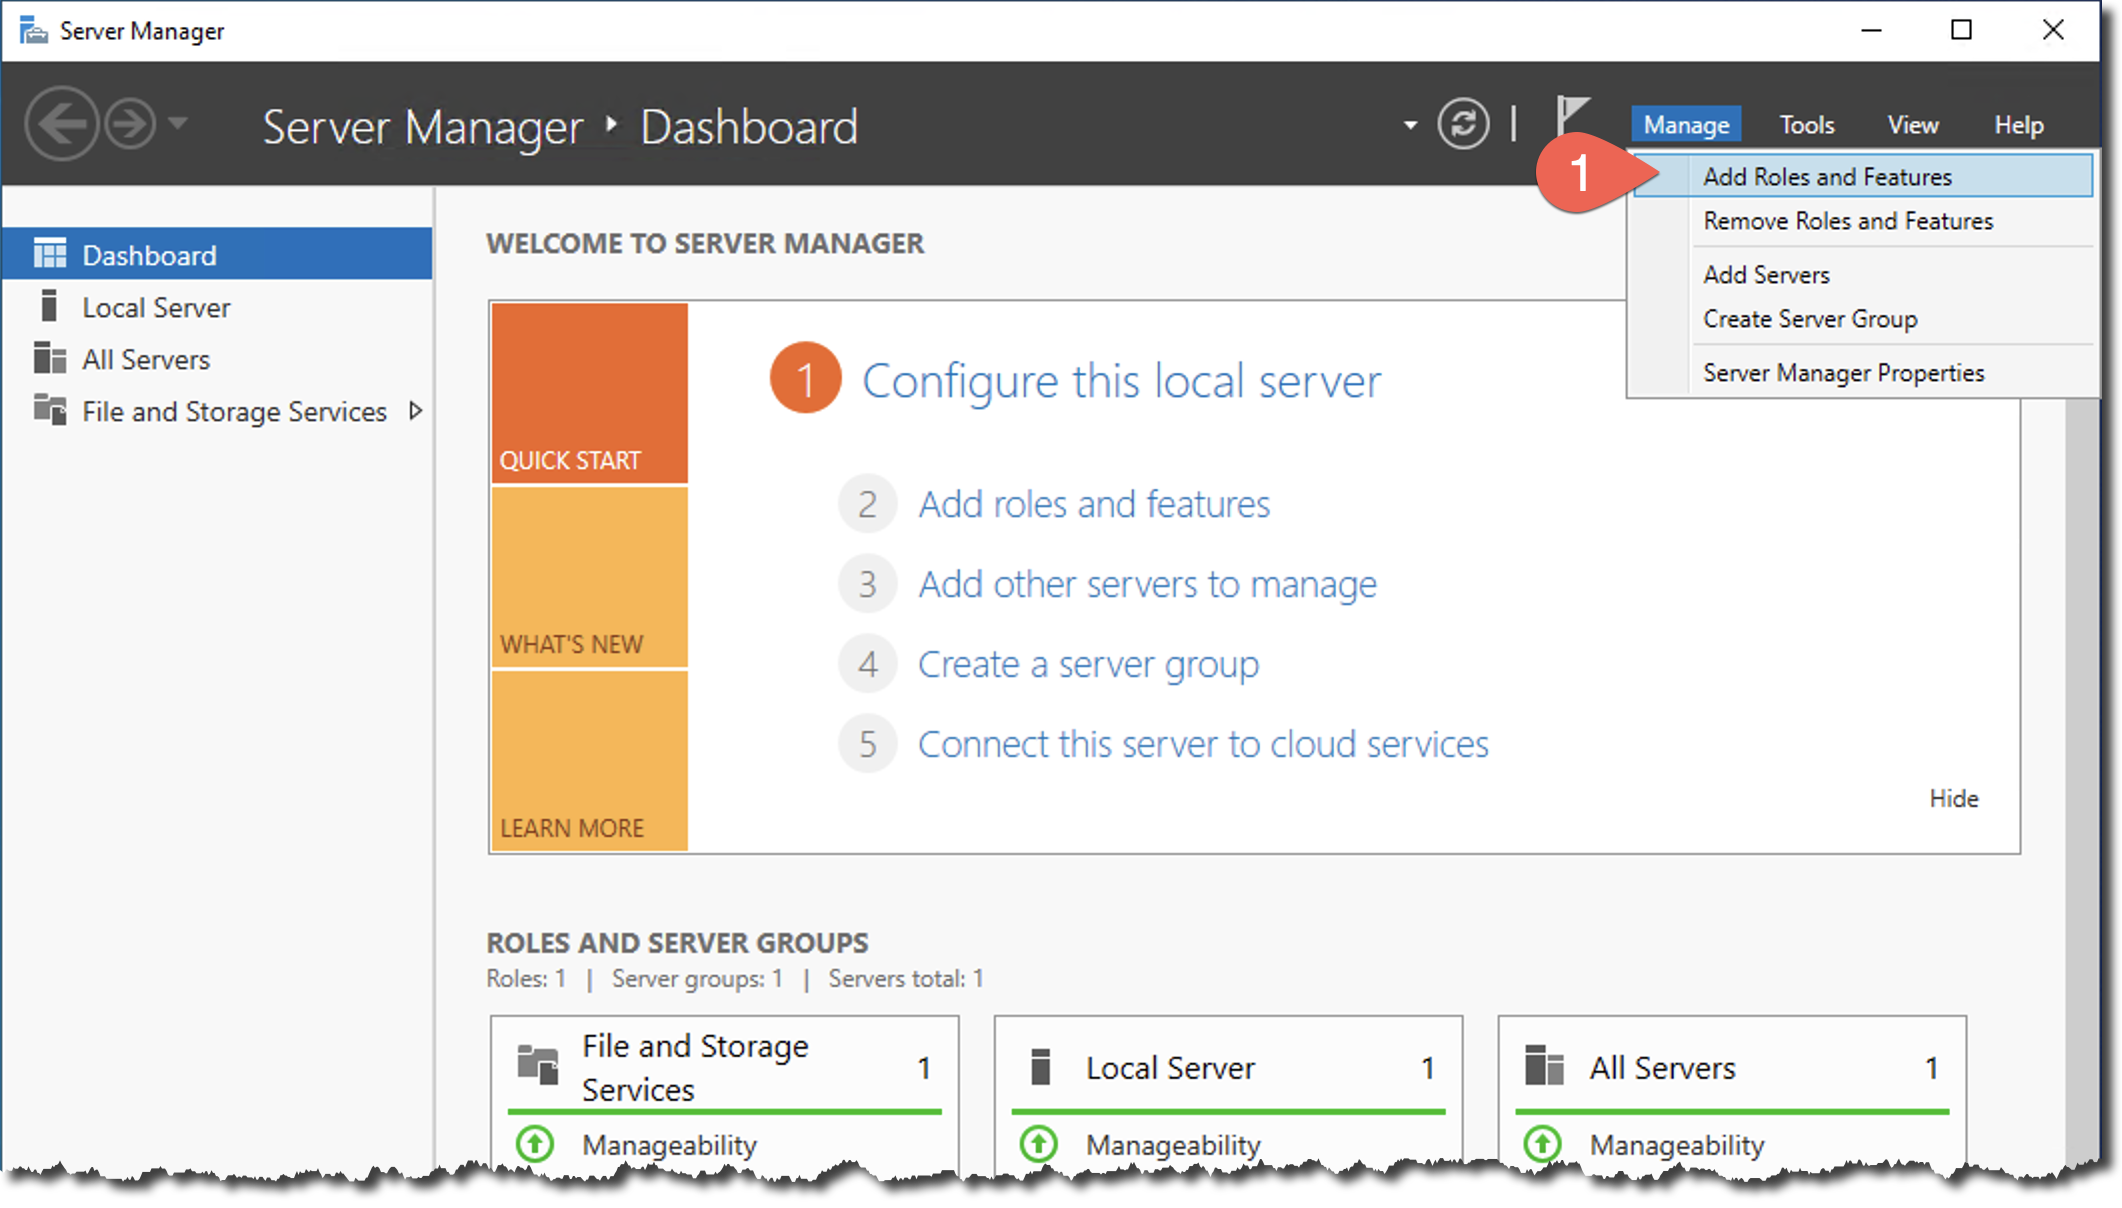Select Local Server in the sidebar
The image size is (2122, 1208).
tap(218, 307)
